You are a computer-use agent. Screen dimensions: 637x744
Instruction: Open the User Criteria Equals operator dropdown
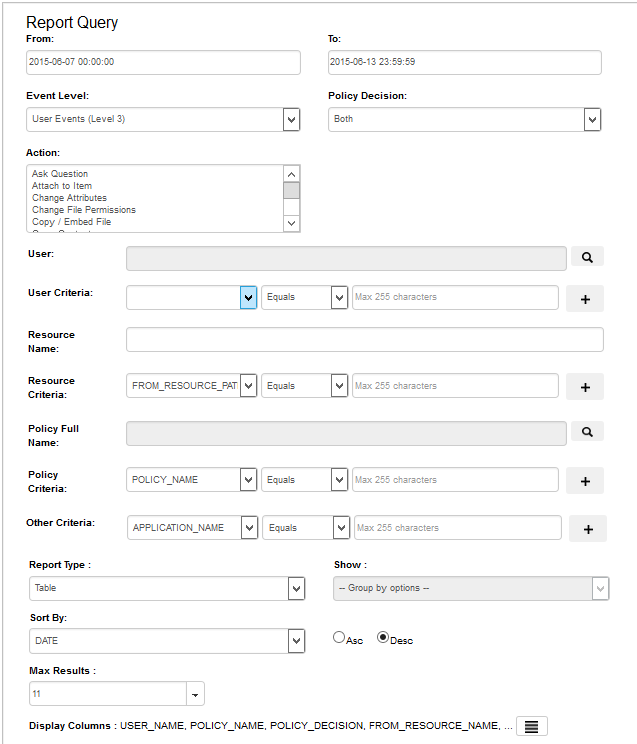[304, 298]
